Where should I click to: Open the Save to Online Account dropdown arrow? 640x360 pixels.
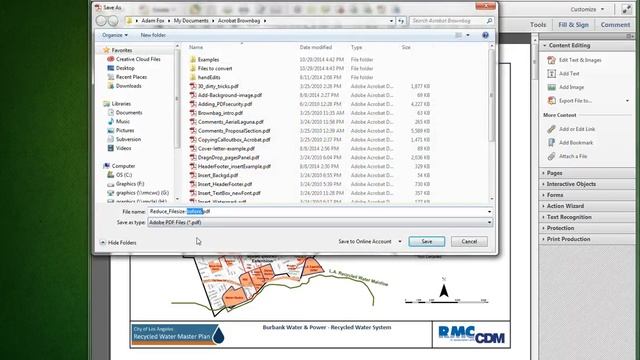coord(400,242)
